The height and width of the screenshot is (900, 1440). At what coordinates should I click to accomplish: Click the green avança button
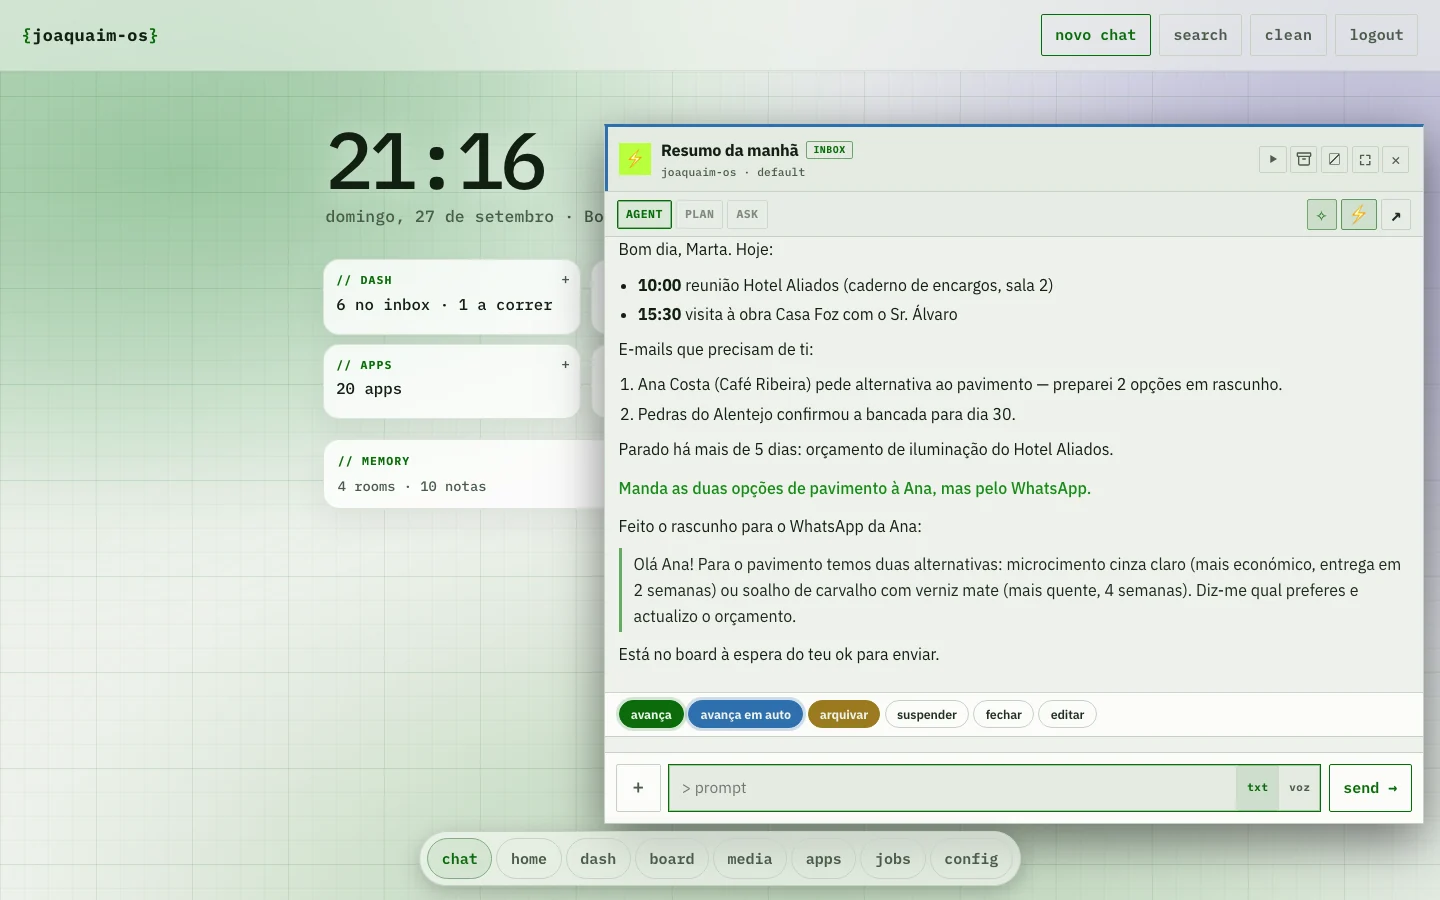(x=651, y=715)
